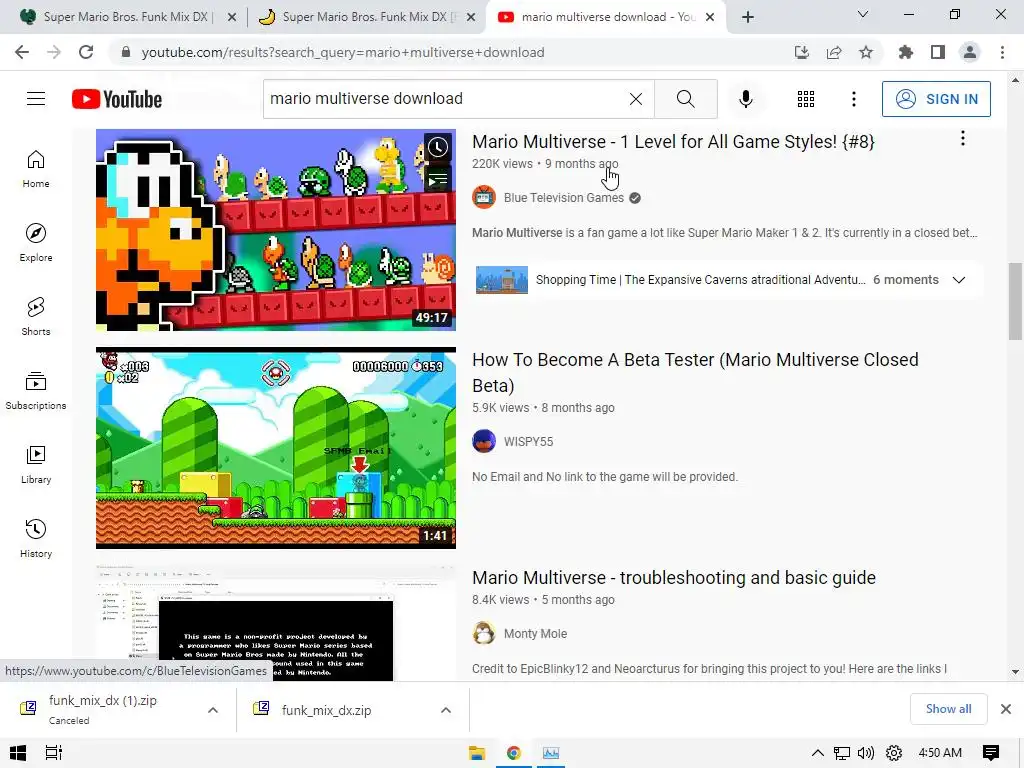
Task: Open How To Become A Beta Tester video title
Action: click(695, 372)
